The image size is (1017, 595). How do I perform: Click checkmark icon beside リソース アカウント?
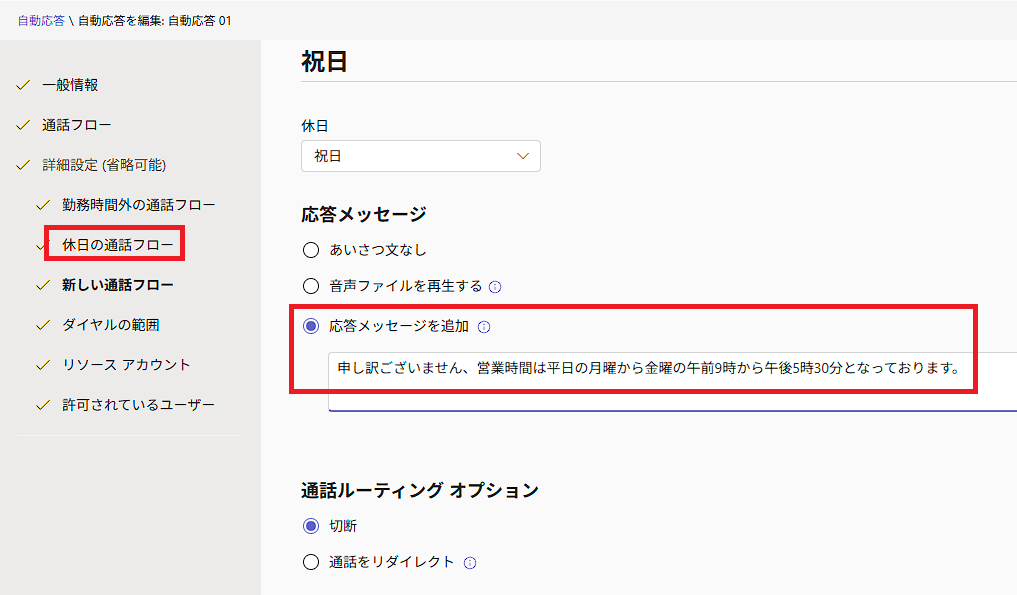pos(43,365)
